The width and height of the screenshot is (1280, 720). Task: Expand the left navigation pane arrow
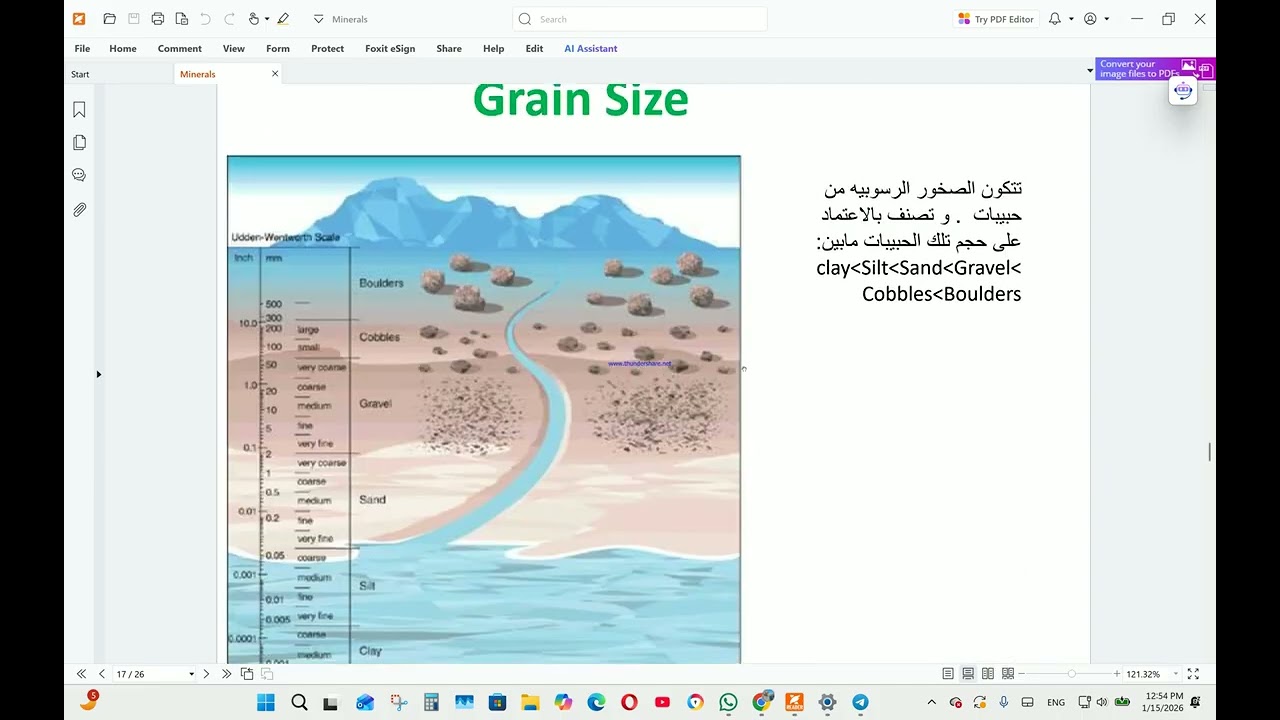98,374
